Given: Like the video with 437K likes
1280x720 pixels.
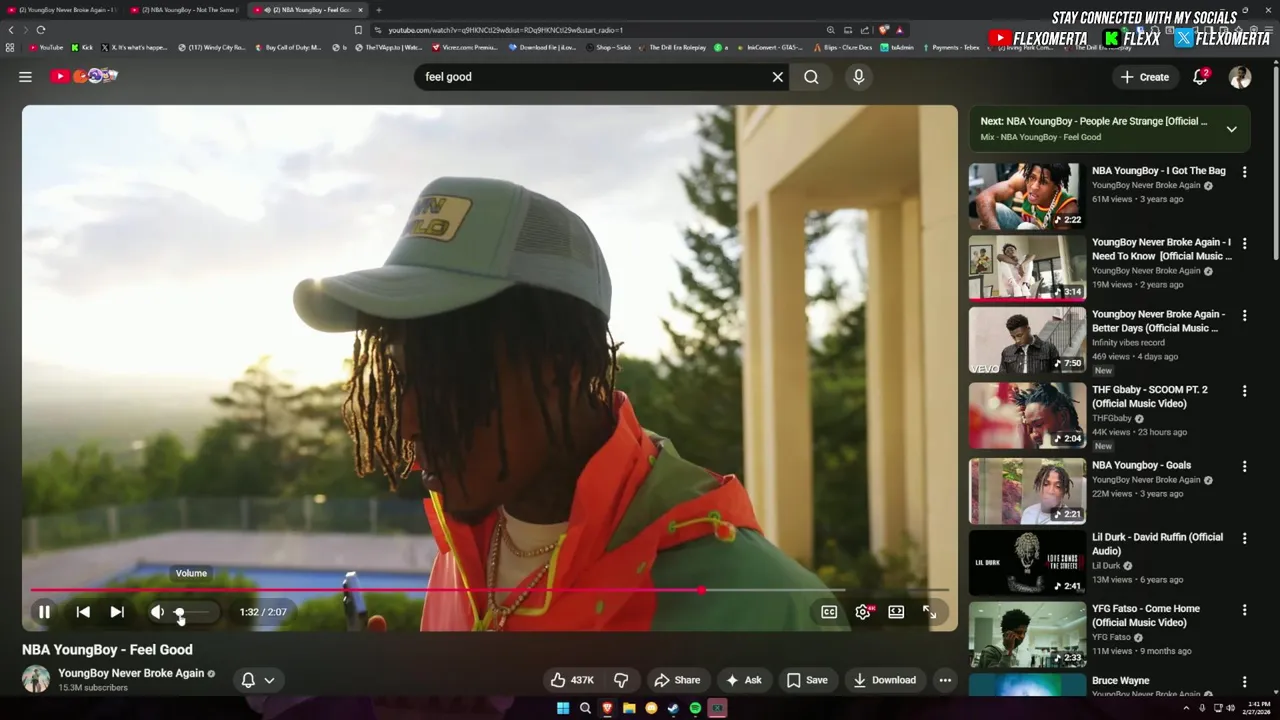Looking at the screenshot, I should [572, 680].
